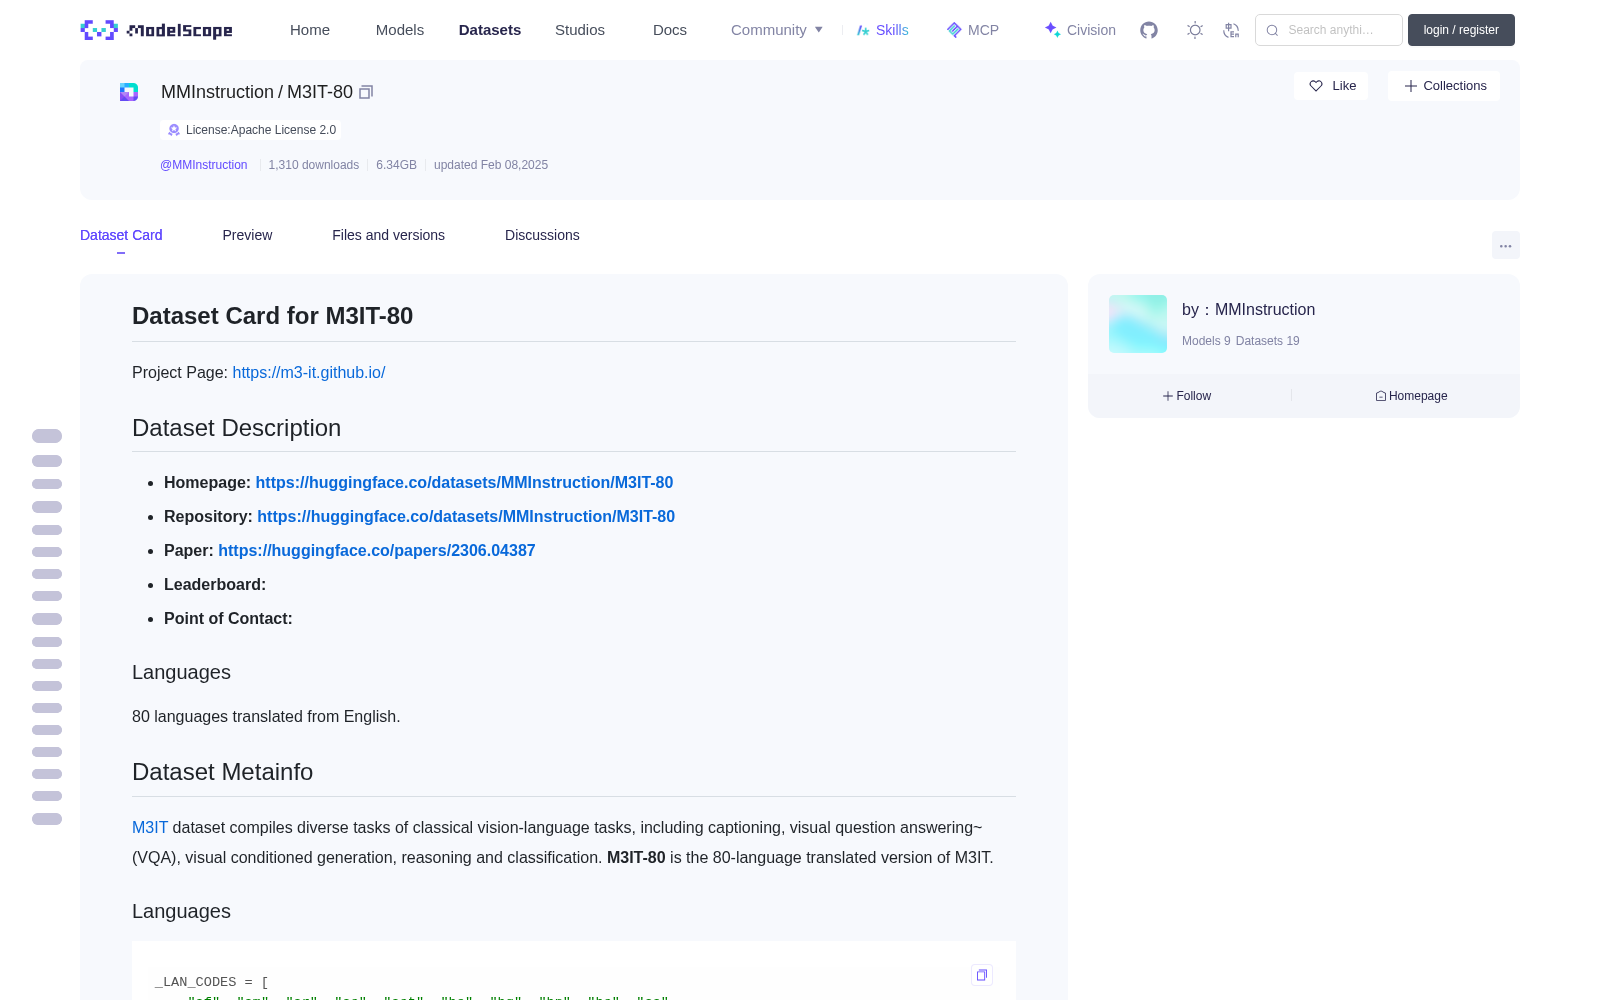Viewport: 1600px width, 1000px height.
Task: Add dataset to Collections
Action: pyautogui.click(x=1444, y=86)
